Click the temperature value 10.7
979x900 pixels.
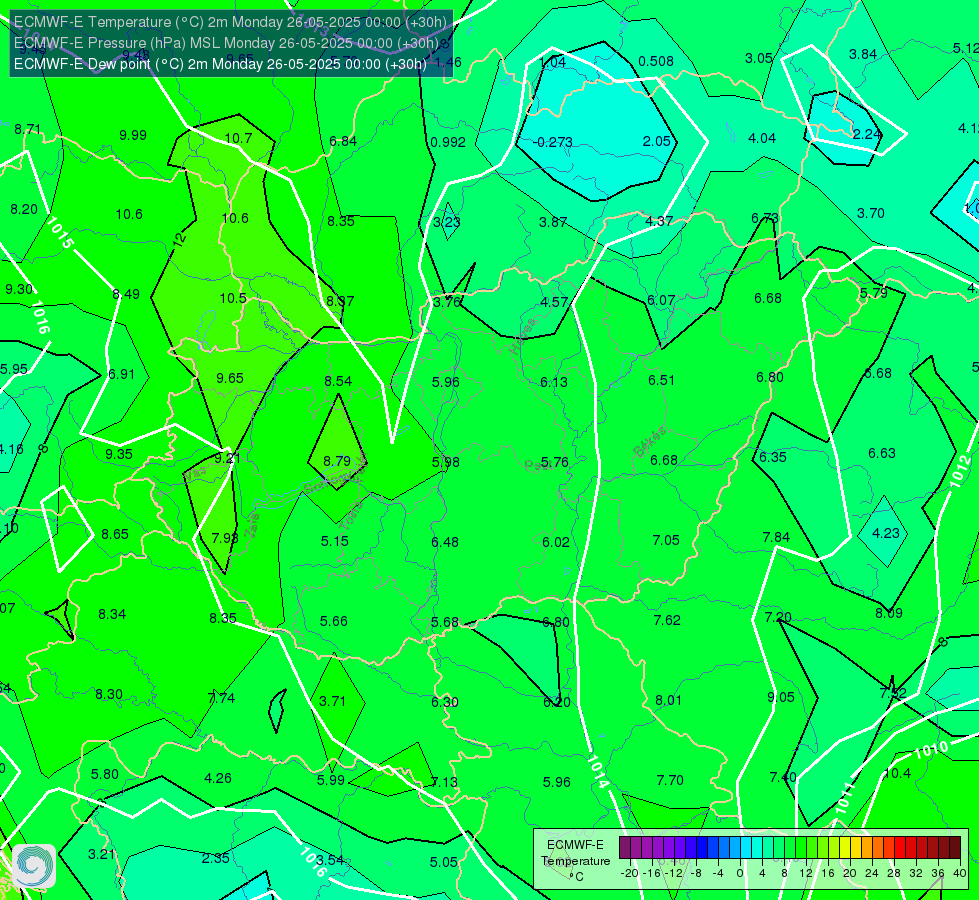pyautogui.click(x=238, y=138)
